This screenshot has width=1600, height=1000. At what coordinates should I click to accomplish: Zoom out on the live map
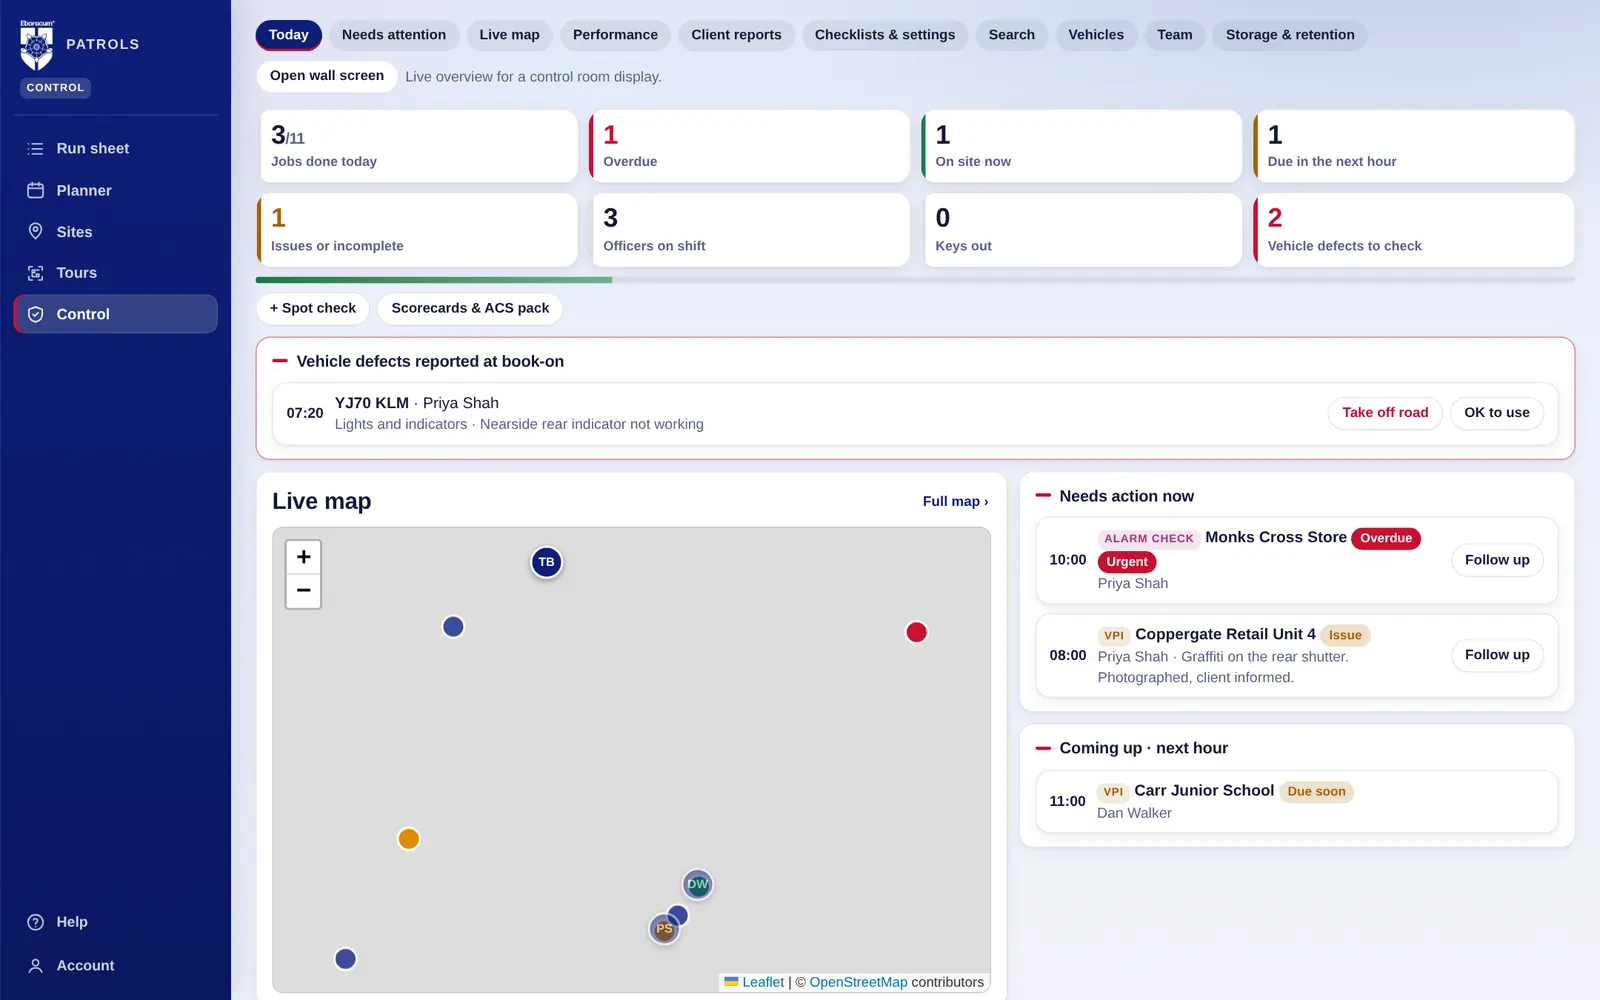pyautogui.click(x=304, y=591)
